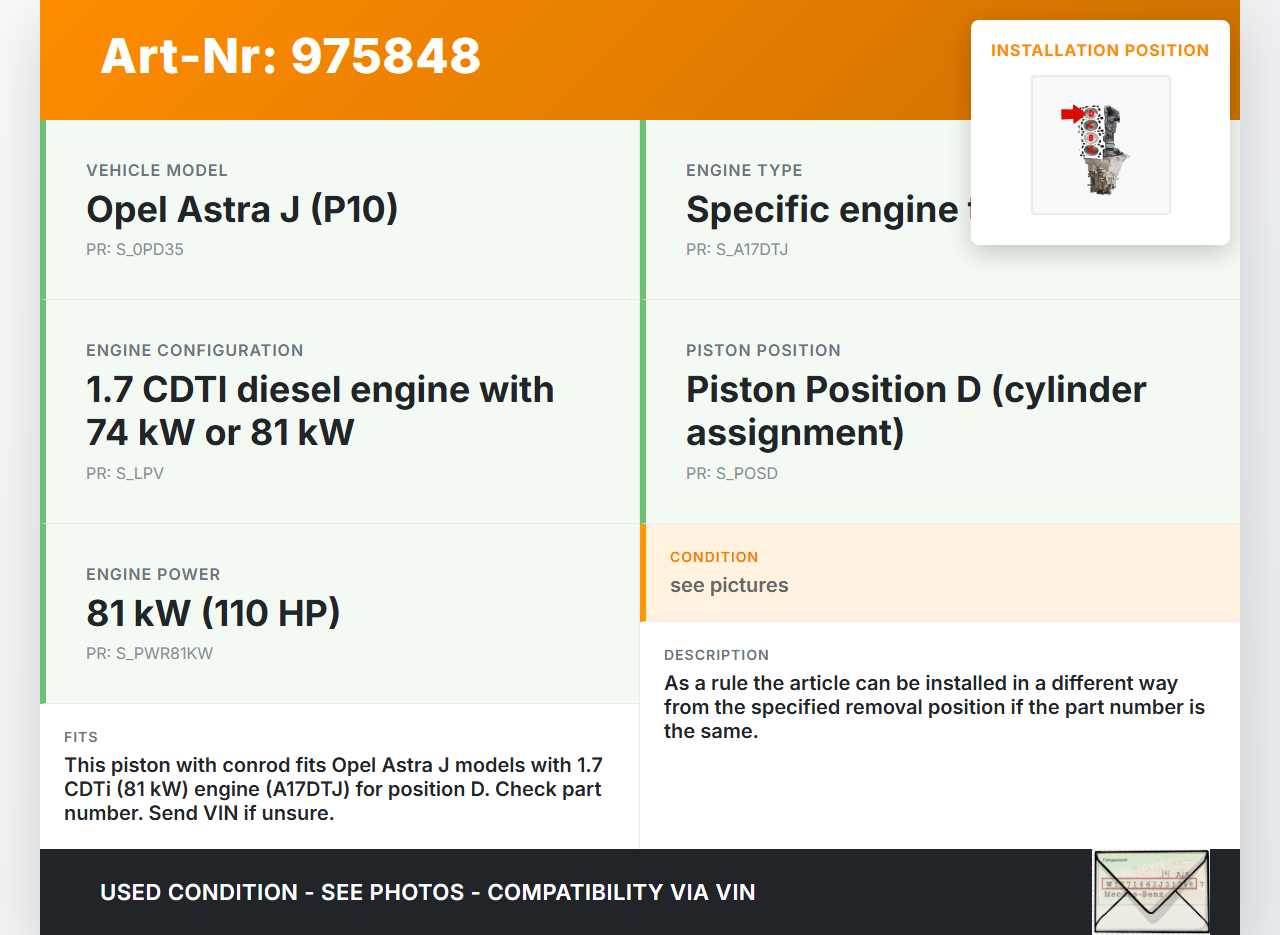Click the 'USED CONDITION - SEE PHOTOS' footer banner
The height and width of the screenshot is (935, 1280).
427,892
